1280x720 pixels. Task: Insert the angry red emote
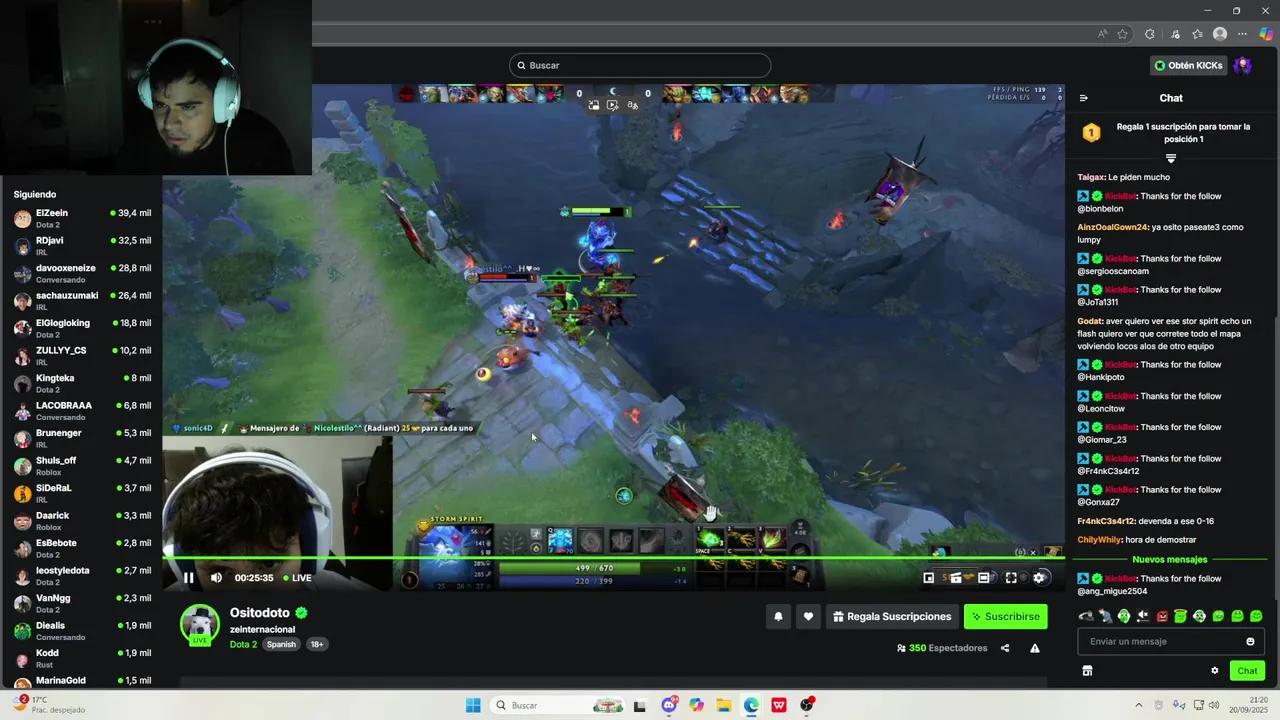(x=1162, y=616)
